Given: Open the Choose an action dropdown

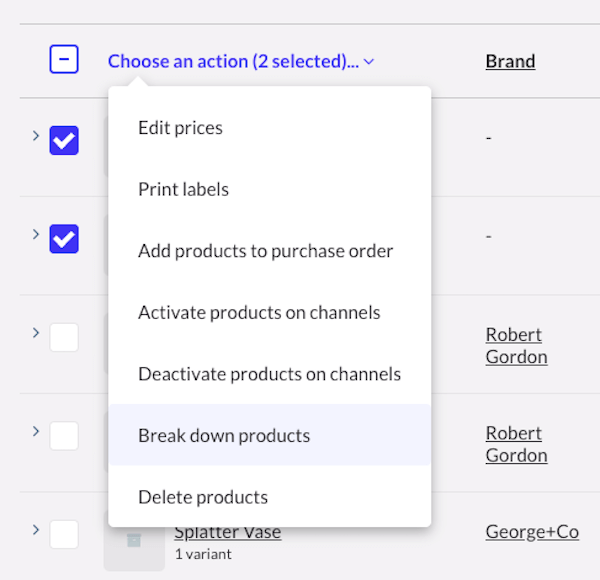Looking at the screenshot, I should 241,61.
